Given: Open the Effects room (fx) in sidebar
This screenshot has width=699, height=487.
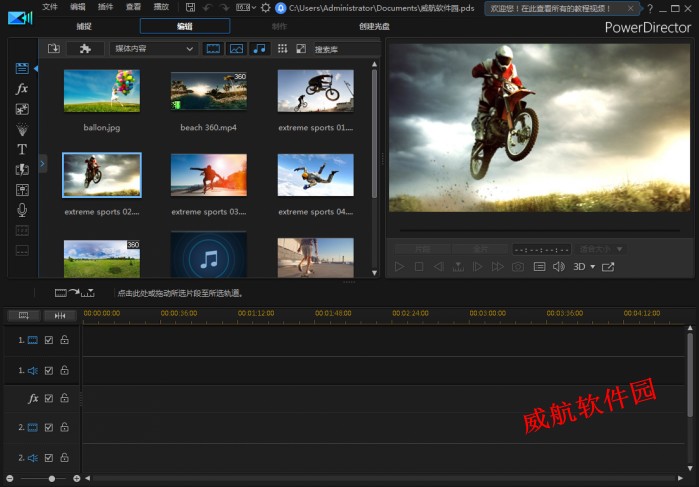Looking at the screenshot, I should pos(22,88).
